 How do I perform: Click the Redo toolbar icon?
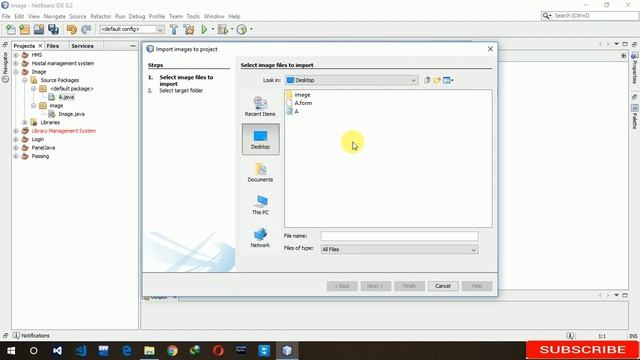coord(86,29)
